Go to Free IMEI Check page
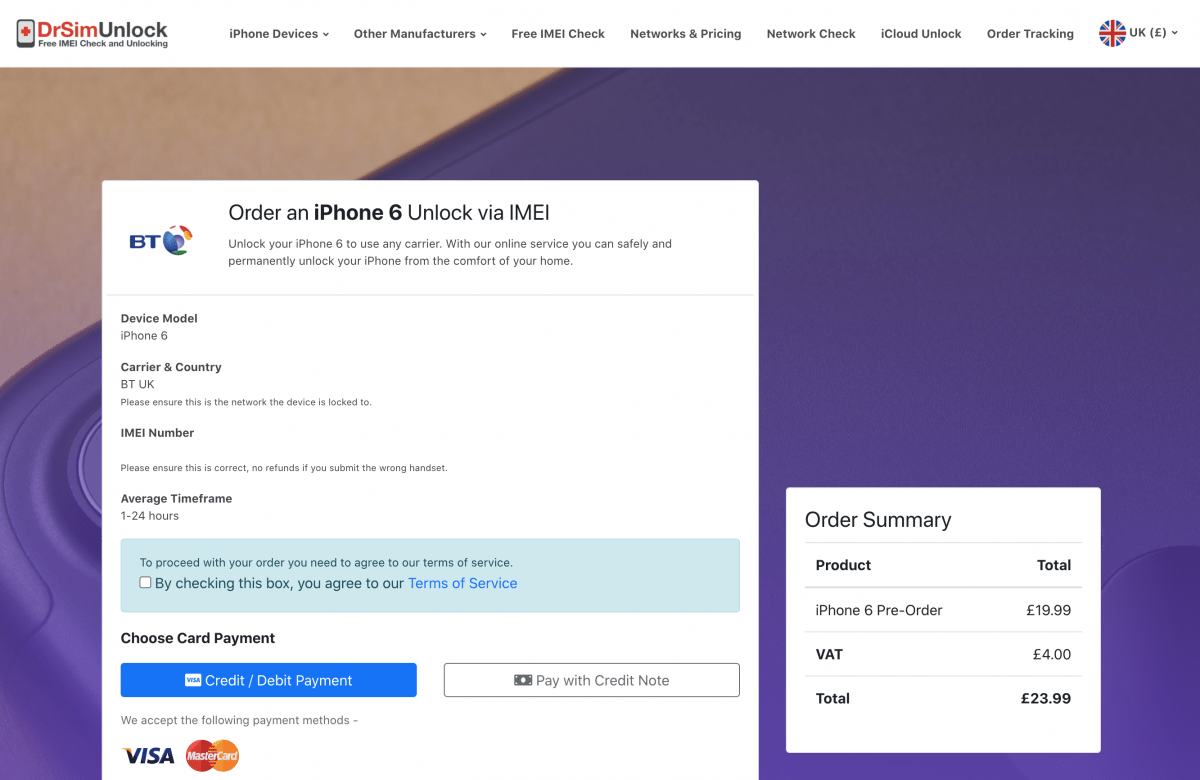 [x=558, y=33]
